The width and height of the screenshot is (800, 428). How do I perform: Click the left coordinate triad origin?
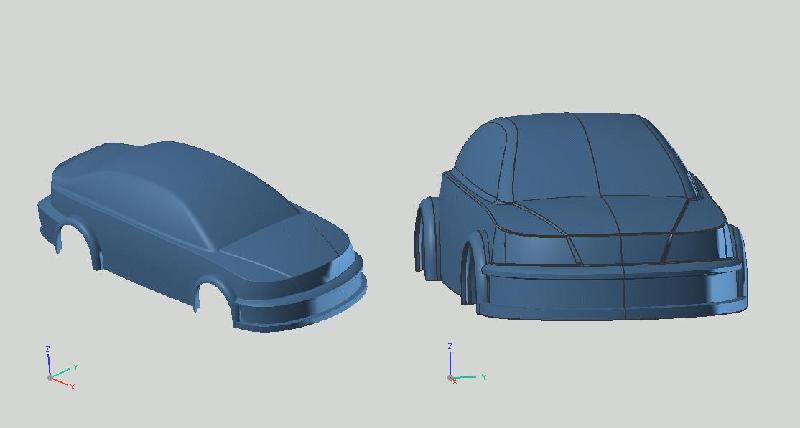point(50,377)
